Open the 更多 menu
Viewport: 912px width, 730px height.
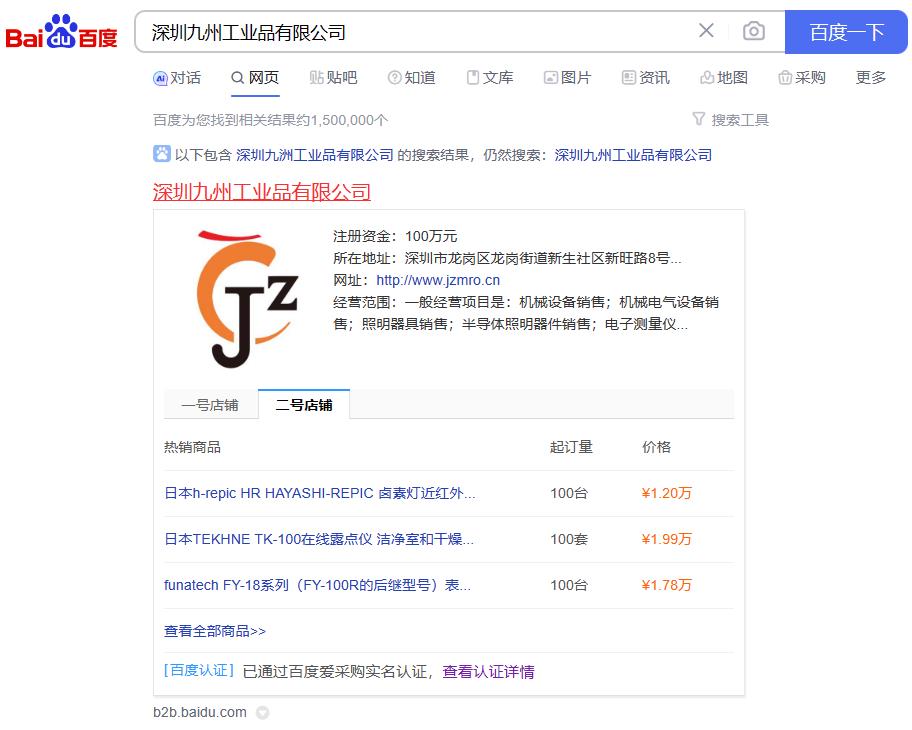[x=870, y=78]
